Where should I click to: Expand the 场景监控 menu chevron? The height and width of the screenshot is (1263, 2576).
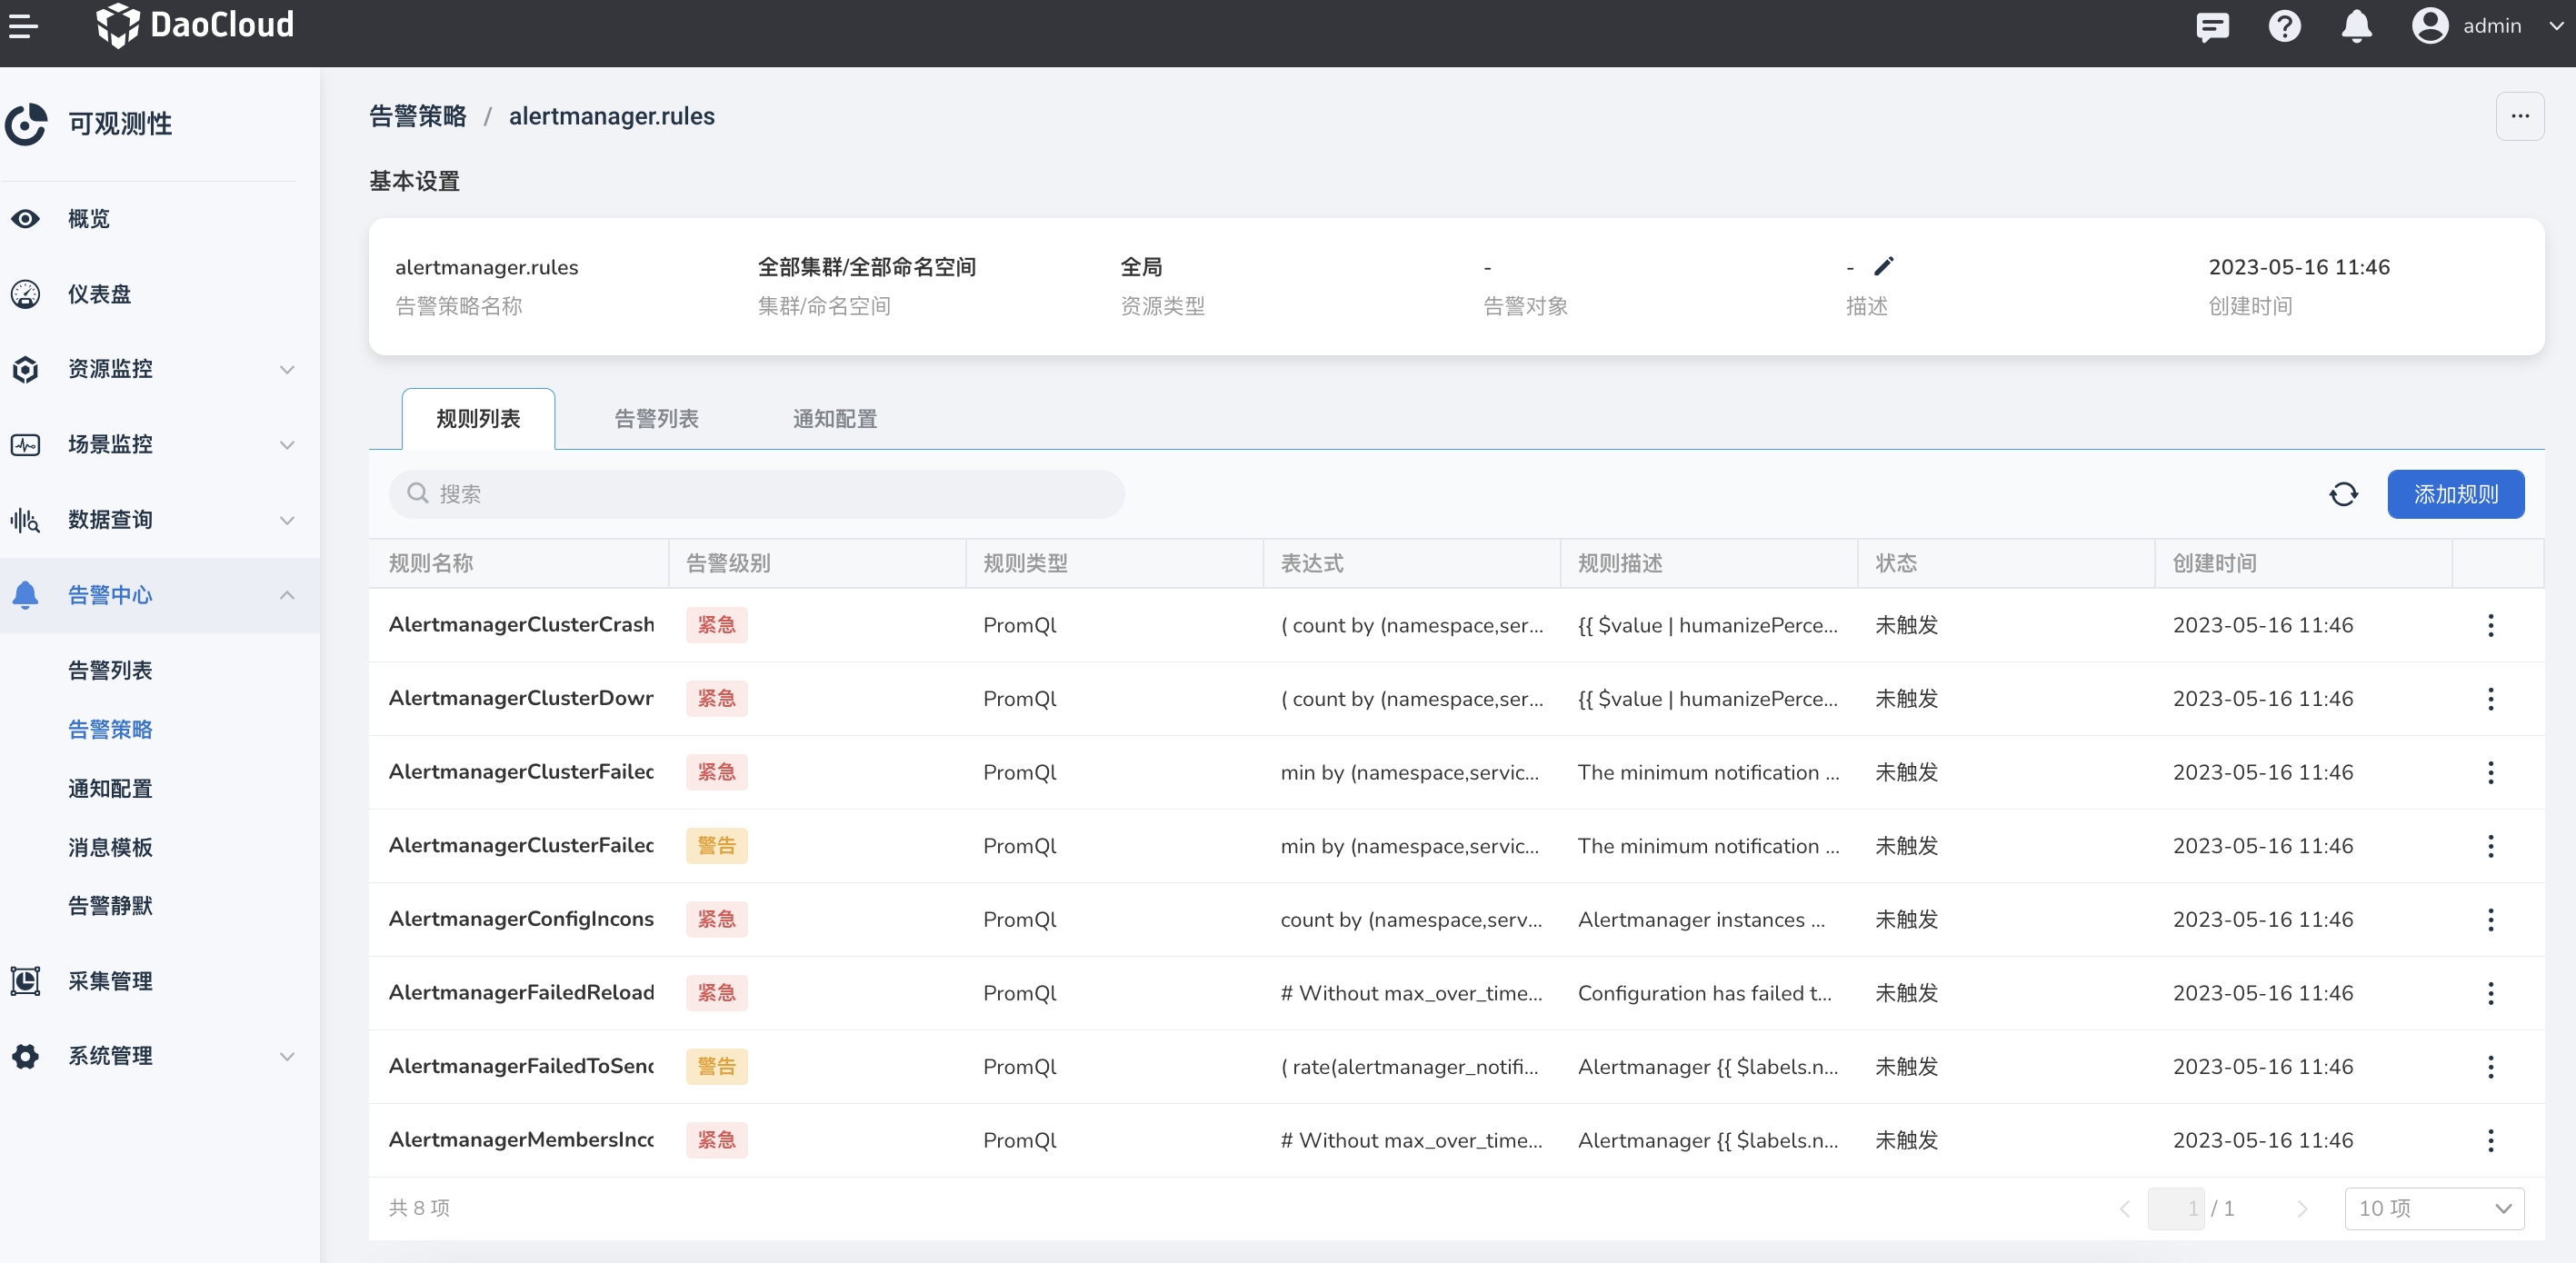(287, 444)
